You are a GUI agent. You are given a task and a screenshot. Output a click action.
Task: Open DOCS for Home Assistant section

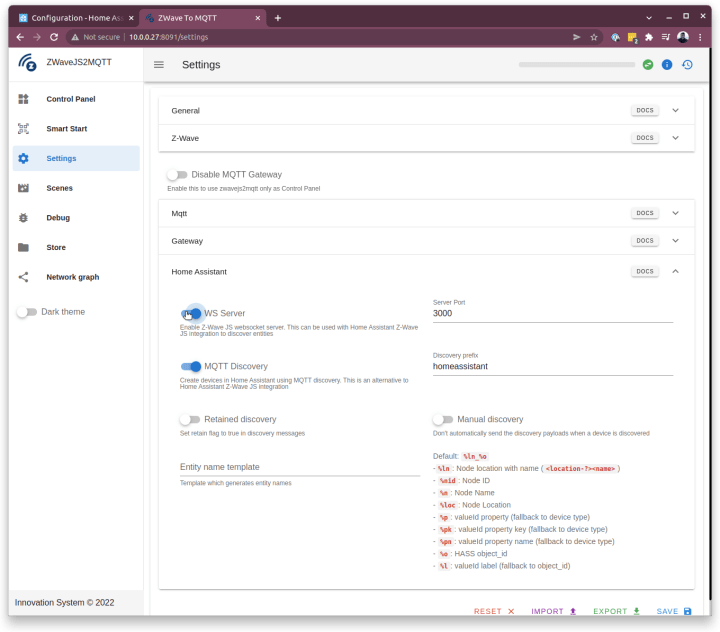(x=645, y=271)
